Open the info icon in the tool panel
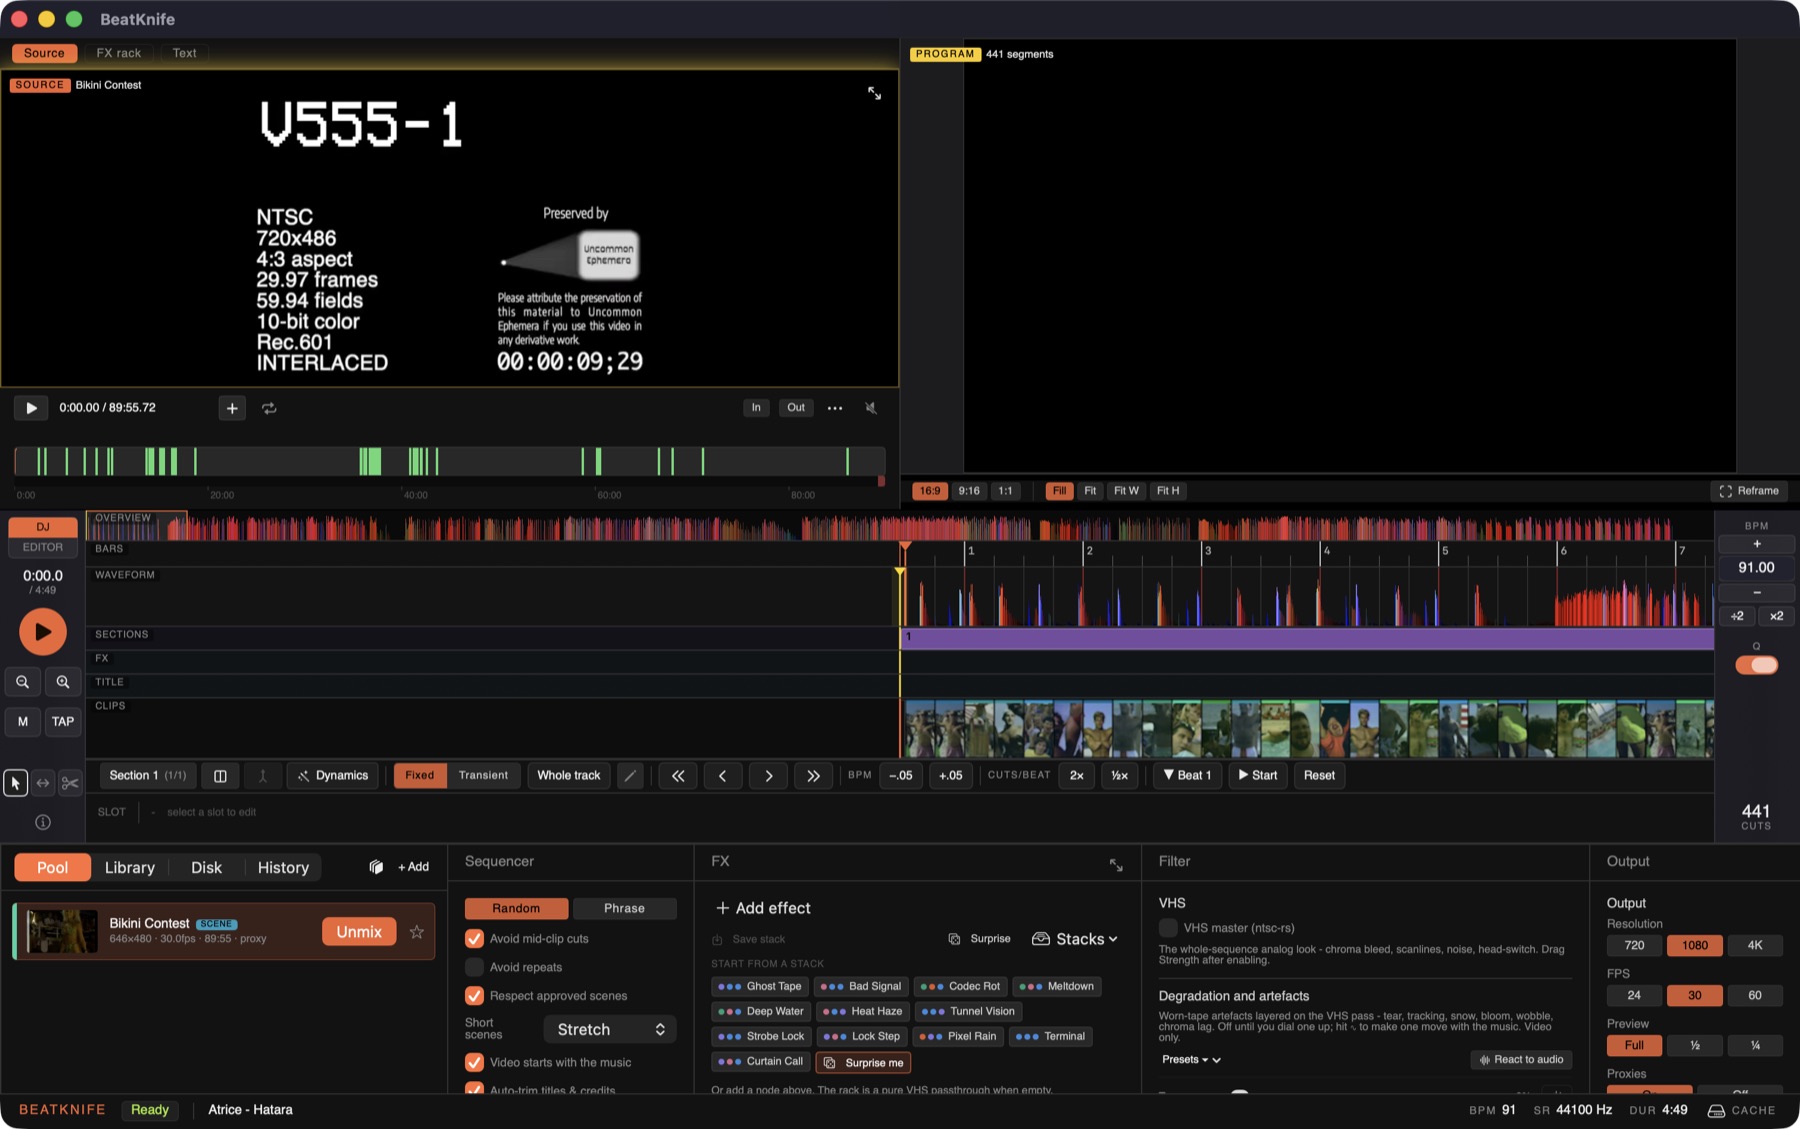 click(x=43, y=822)
